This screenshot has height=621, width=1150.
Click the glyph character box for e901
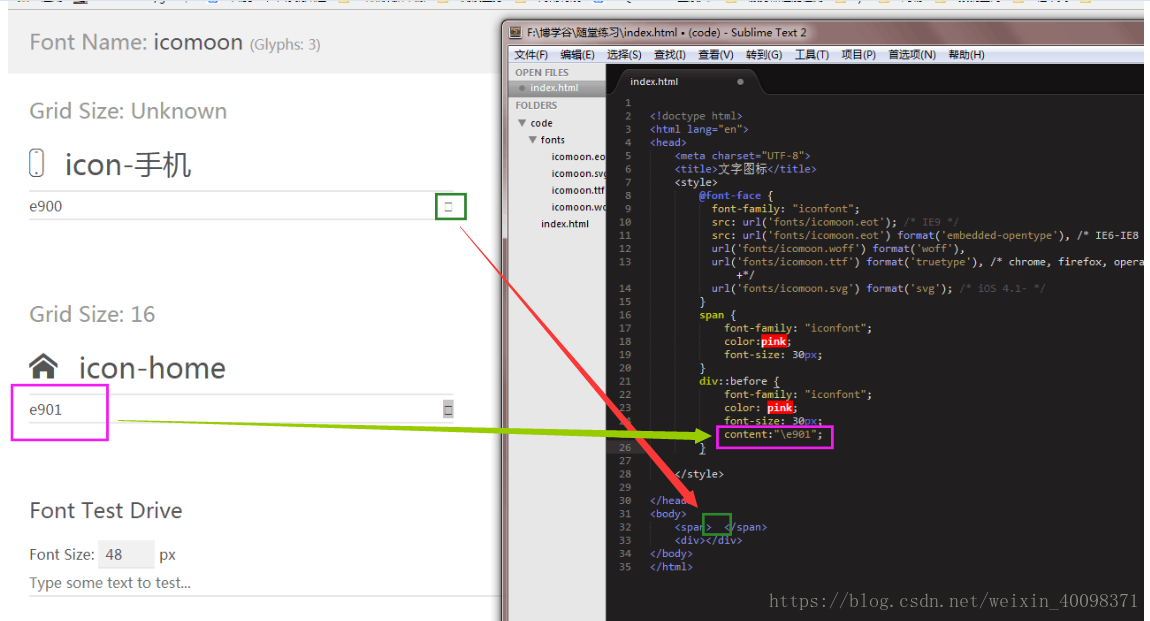tap(448, 409)
